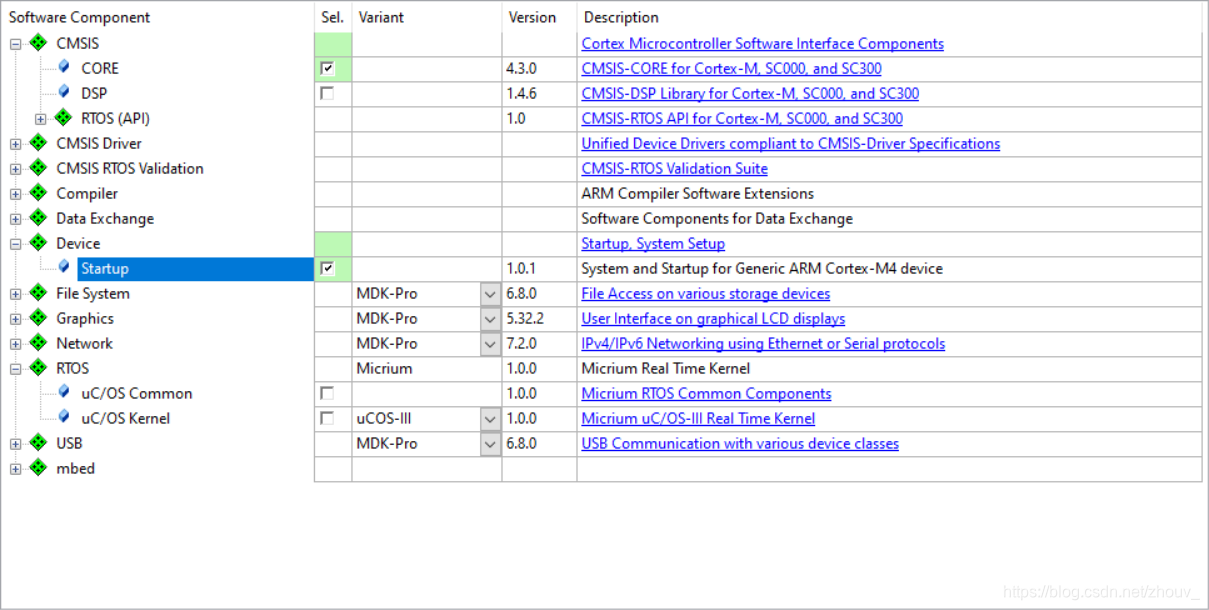Open Graphics MDK-Pro variant dropdown
Image resolution: width=1209 pixels, height=610 pixels.
pyautogui.click(x=490, y=319)
